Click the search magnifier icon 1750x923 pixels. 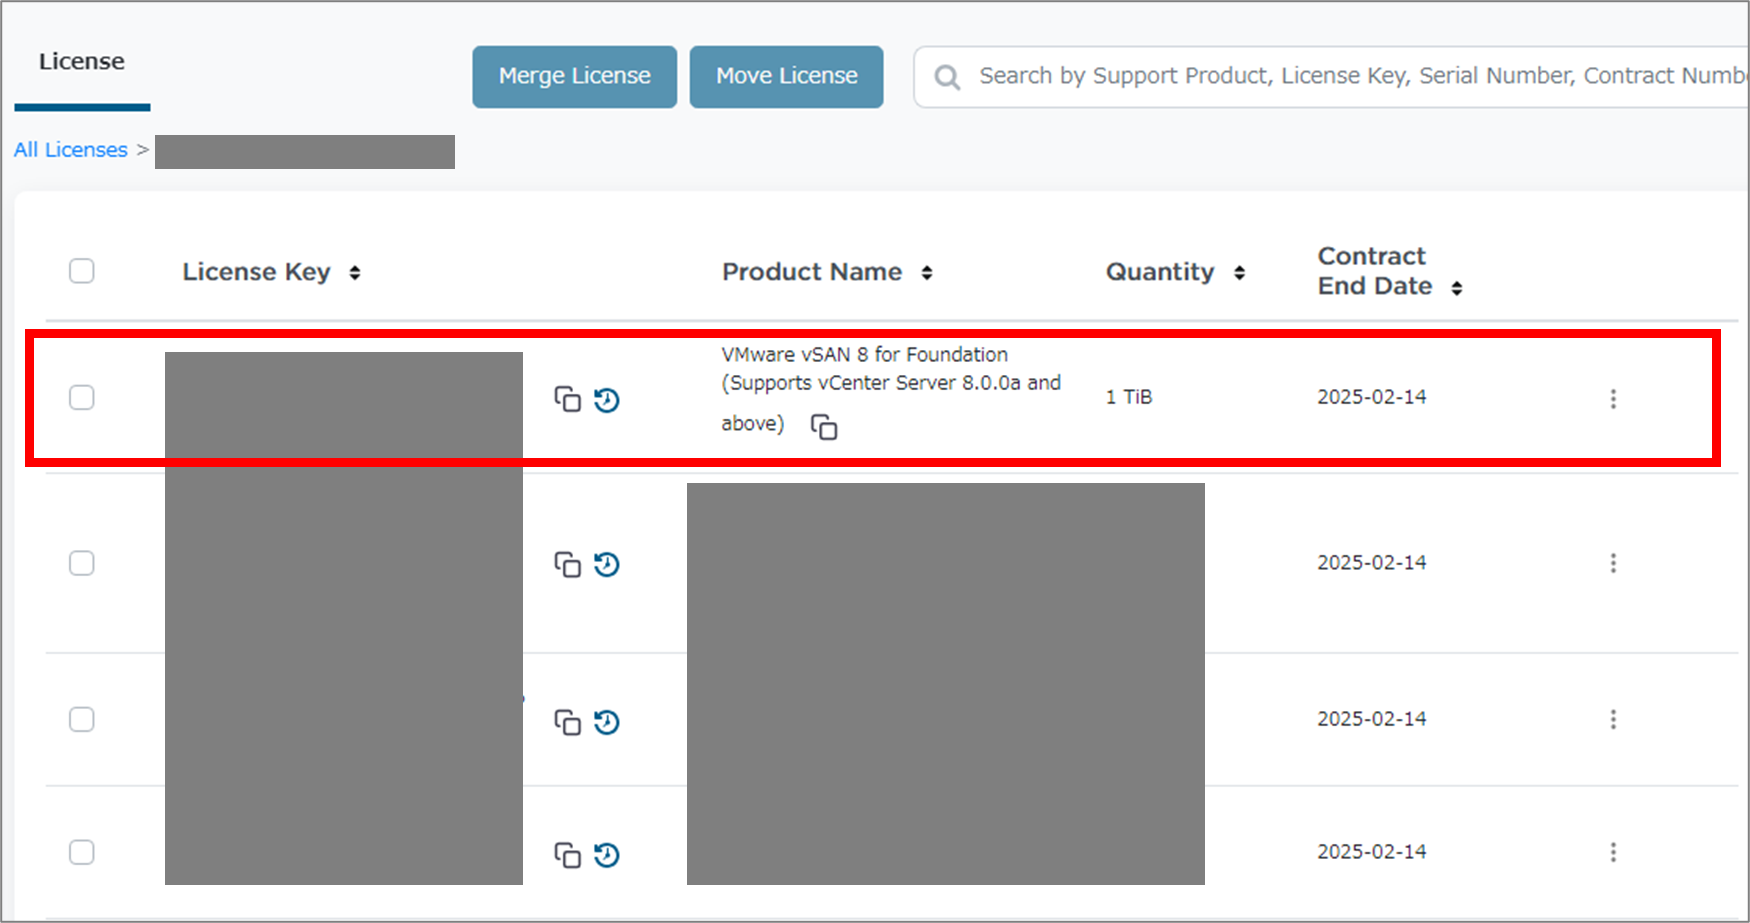pyautogui.click(x=947, y=77)
